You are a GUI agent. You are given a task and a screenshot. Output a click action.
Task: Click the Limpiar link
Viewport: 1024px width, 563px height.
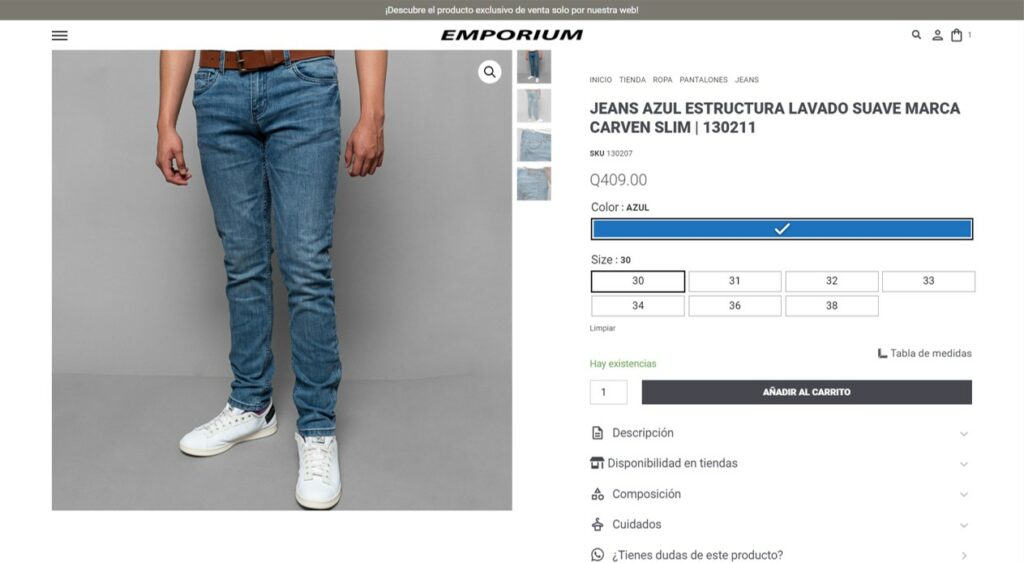602,329
